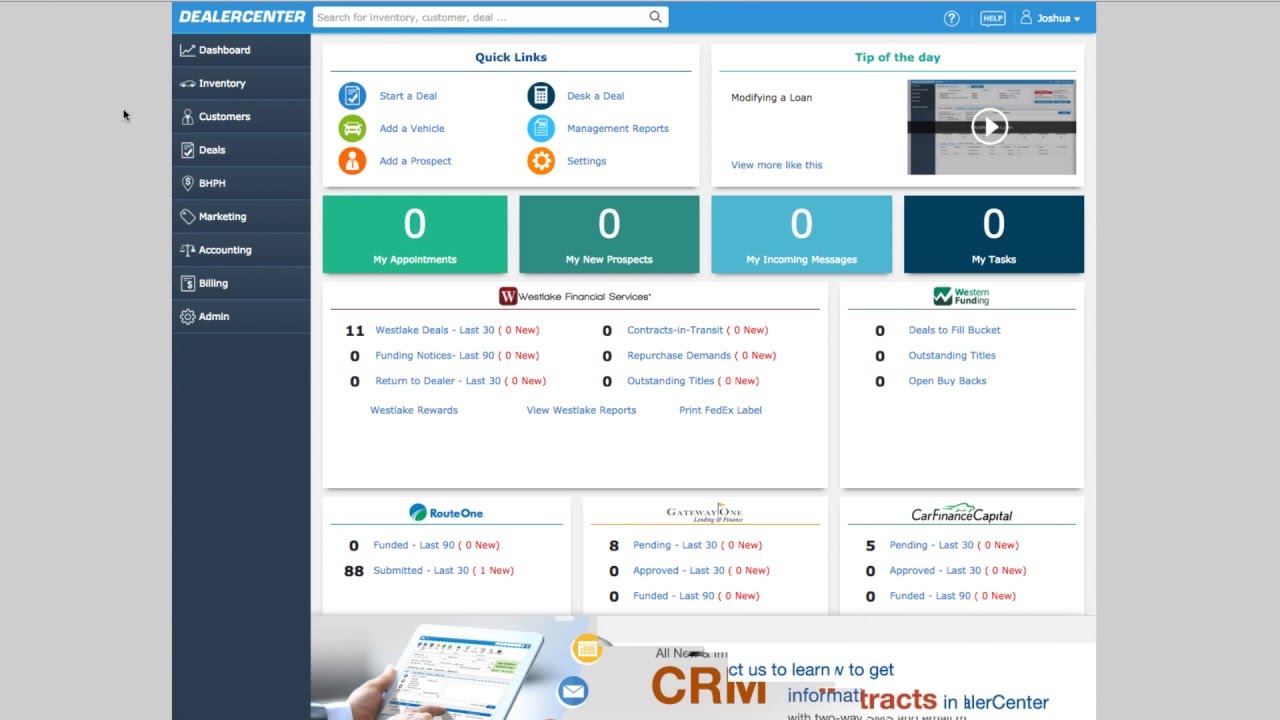Click the Western Funding logo
The image size is (1280, 720).
961,296
